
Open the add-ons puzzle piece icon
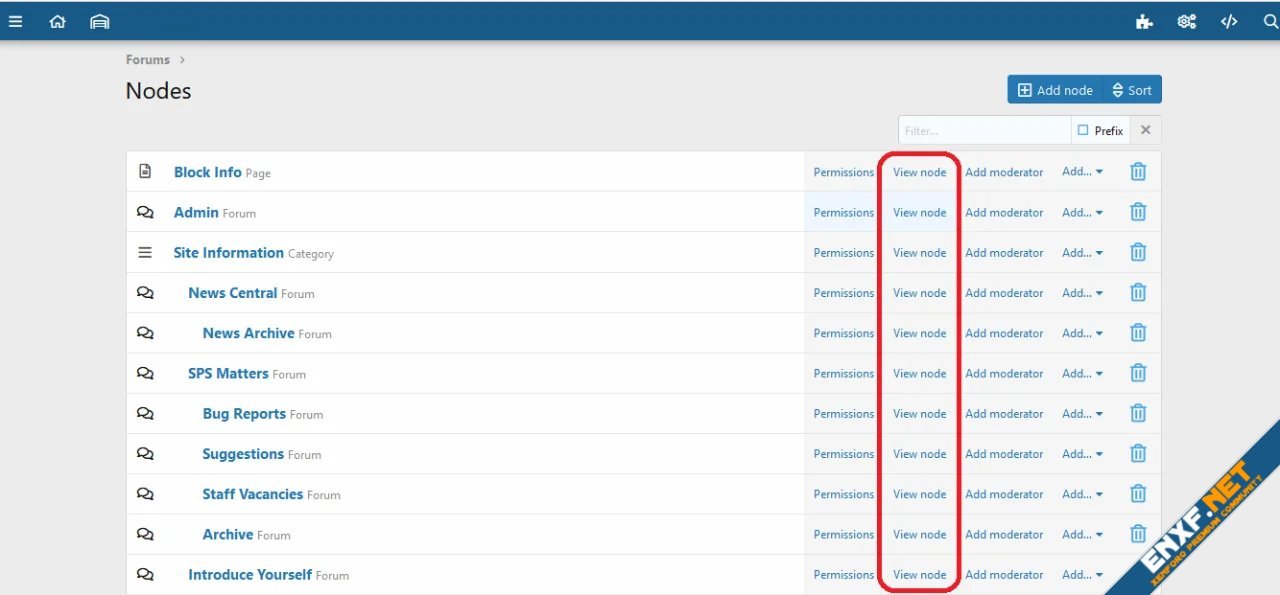click(1144, 21)
